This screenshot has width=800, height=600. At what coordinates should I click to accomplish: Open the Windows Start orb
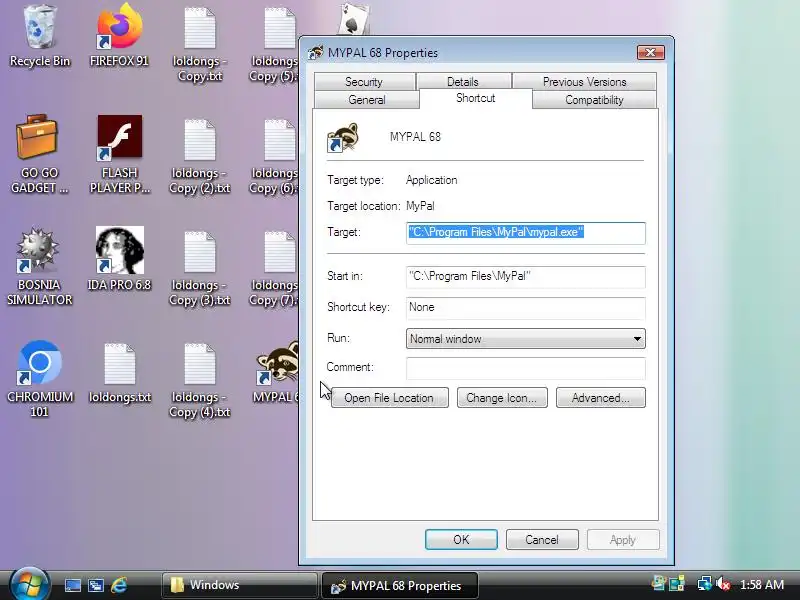click(29, 584)
